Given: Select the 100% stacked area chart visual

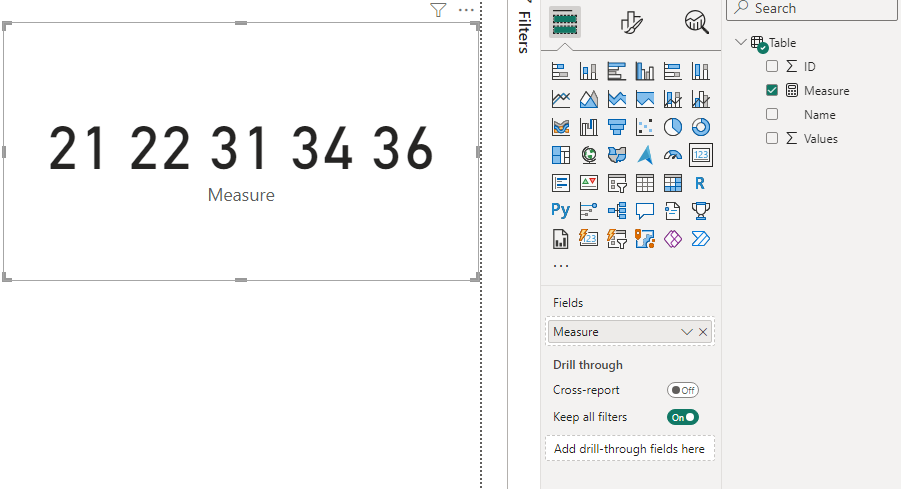Looking at the screenshot, I should [645, 99].
